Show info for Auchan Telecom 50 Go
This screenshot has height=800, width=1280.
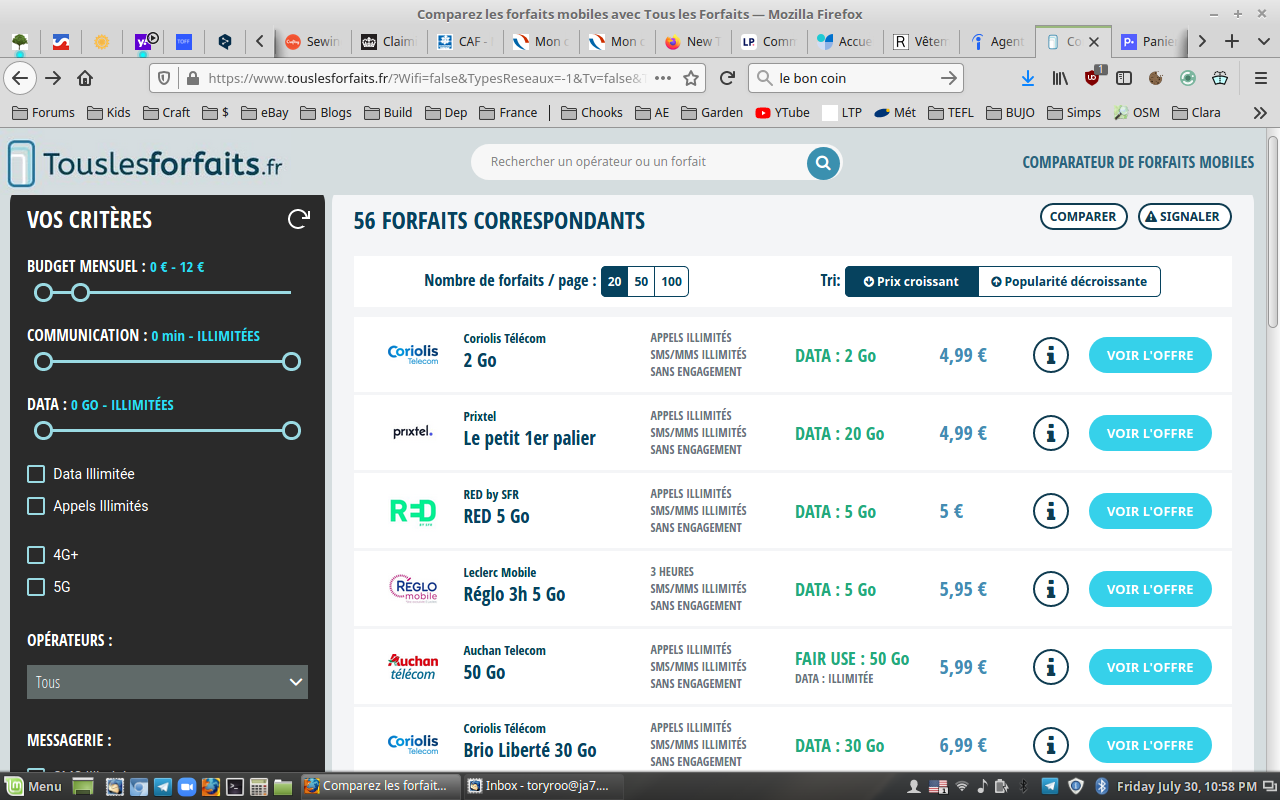pos(1050,667)
